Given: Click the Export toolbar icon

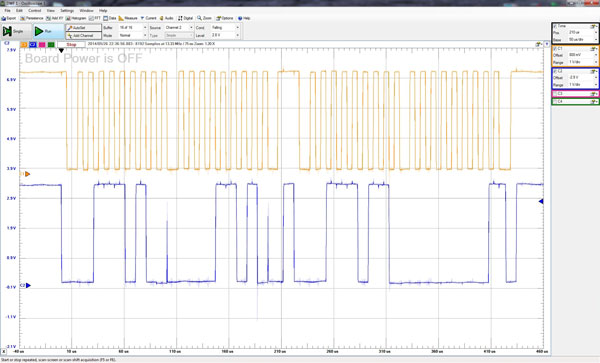Looking at the screenshot, I should (x=9, y=18).
